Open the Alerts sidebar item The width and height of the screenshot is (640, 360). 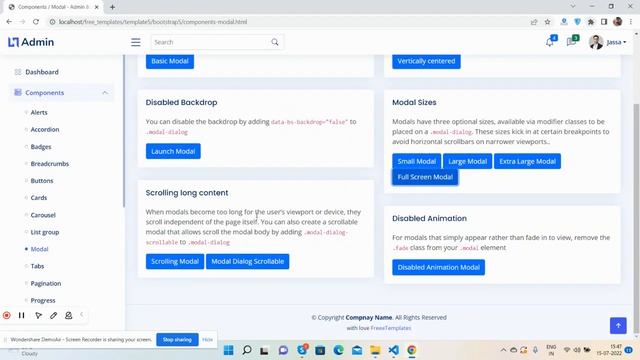click(39, 112)
